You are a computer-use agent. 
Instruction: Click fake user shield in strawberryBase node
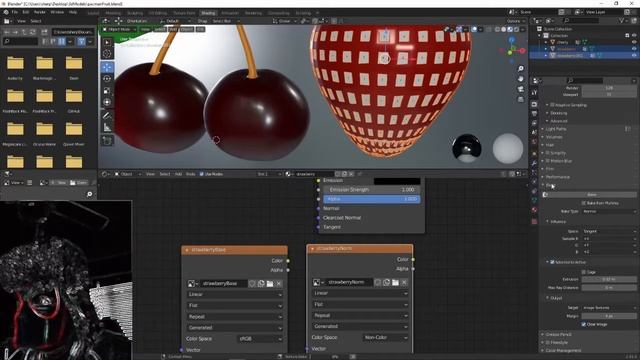tap(252, 284)
